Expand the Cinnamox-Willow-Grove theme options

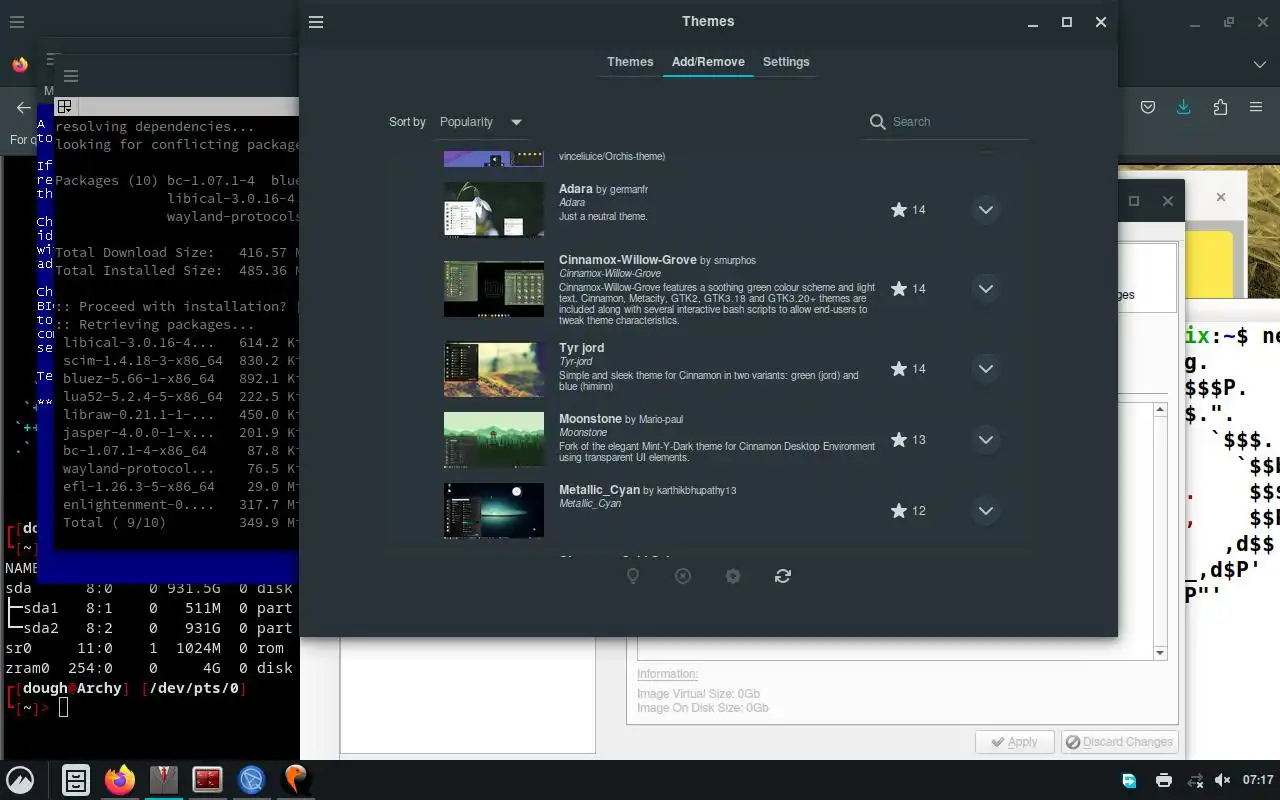pos(985,289)
